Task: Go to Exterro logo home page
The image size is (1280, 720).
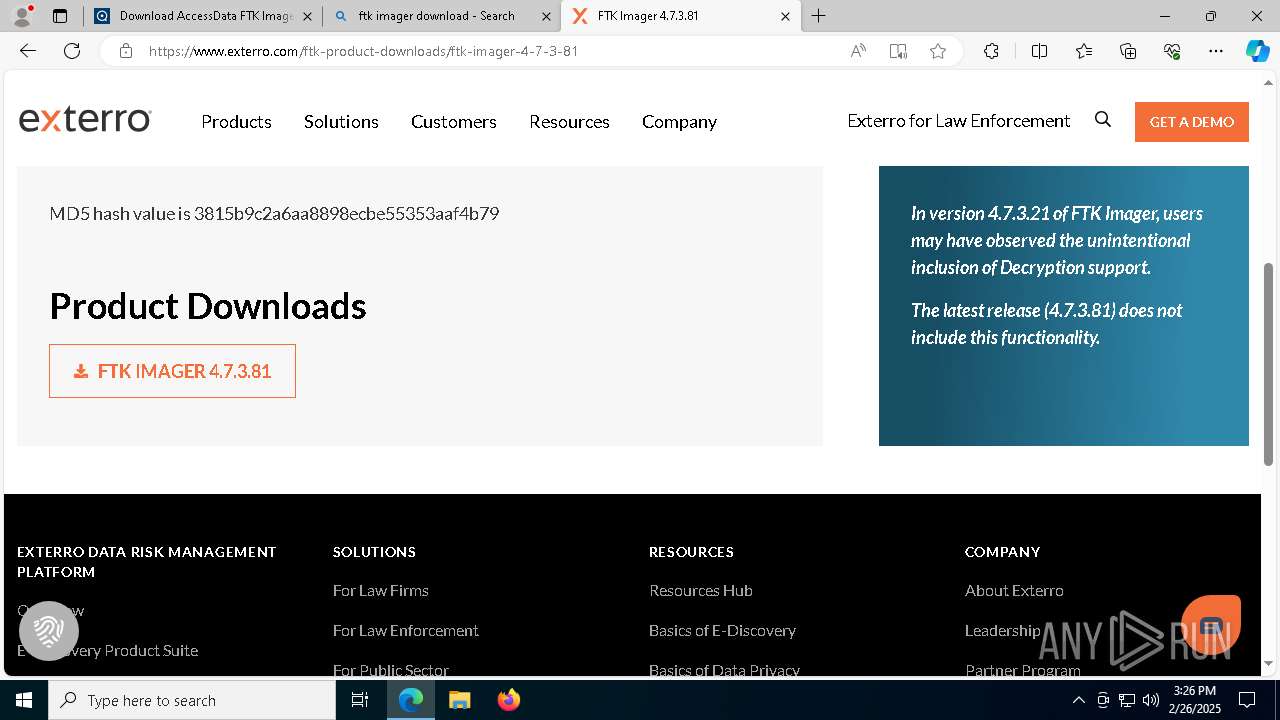Action: pyautogui.click(x=85, y=120)
